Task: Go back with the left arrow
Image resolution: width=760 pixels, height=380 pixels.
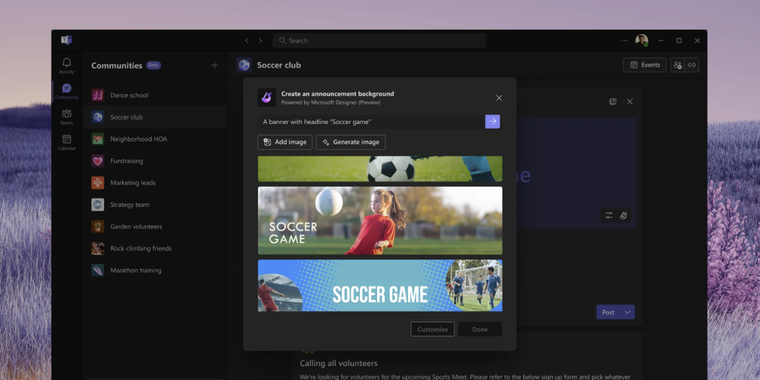Action: (247, 41)
